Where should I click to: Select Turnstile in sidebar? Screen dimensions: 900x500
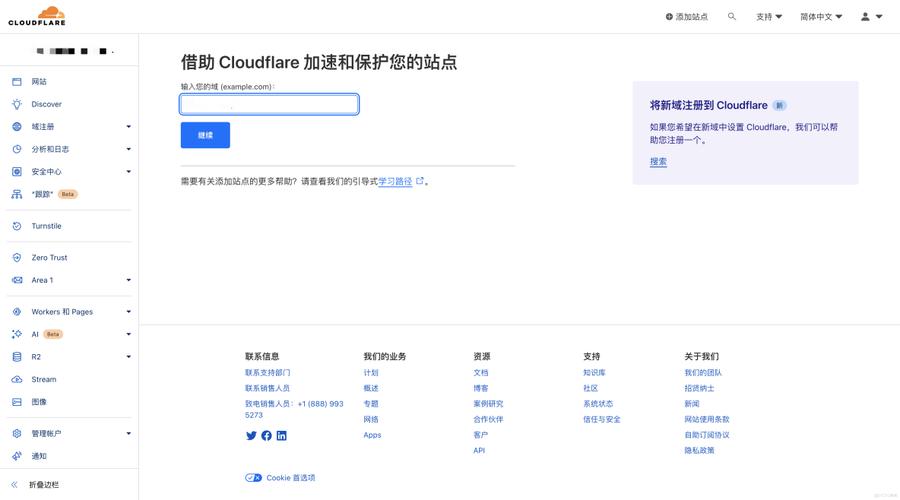(x=46, y=226)
